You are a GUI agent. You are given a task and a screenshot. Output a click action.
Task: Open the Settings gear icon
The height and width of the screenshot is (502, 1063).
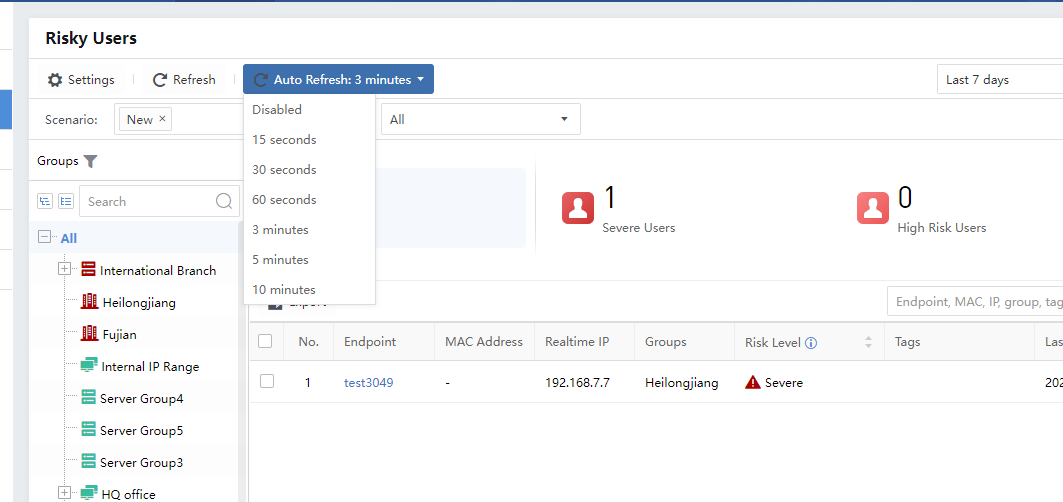[x=56, y=80]
